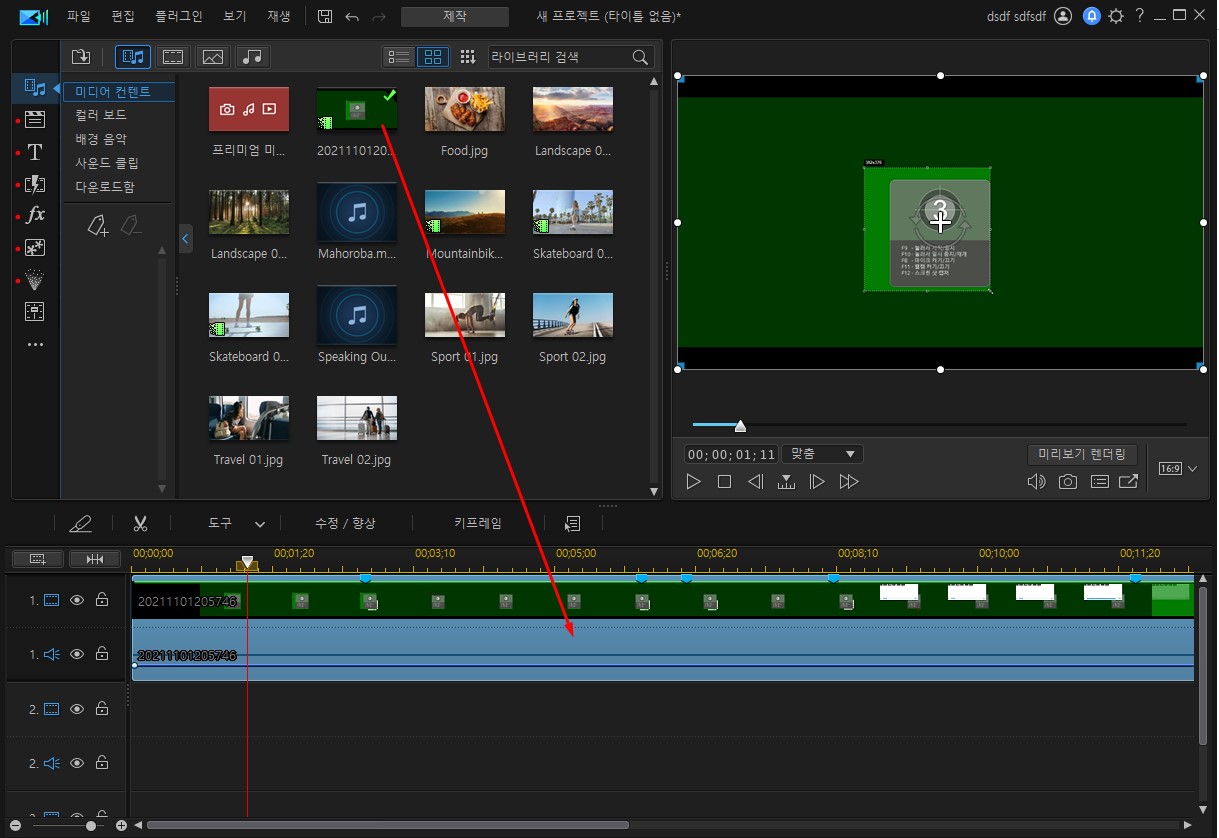Mute audio track 1 with eye icon
This screenshot has height=838, width=1219.
[77, 654]
